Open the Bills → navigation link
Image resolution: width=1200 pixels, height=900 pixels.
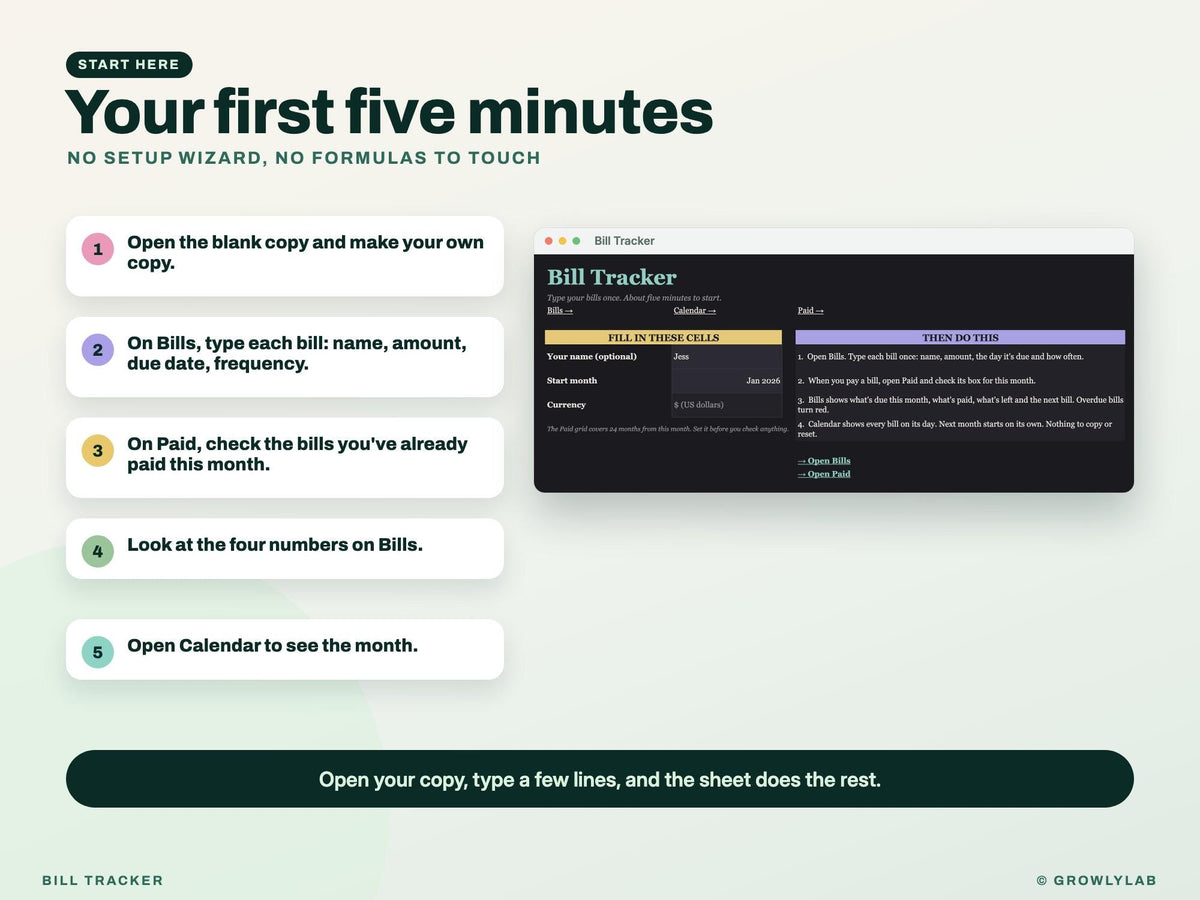[x=560, y=311]
